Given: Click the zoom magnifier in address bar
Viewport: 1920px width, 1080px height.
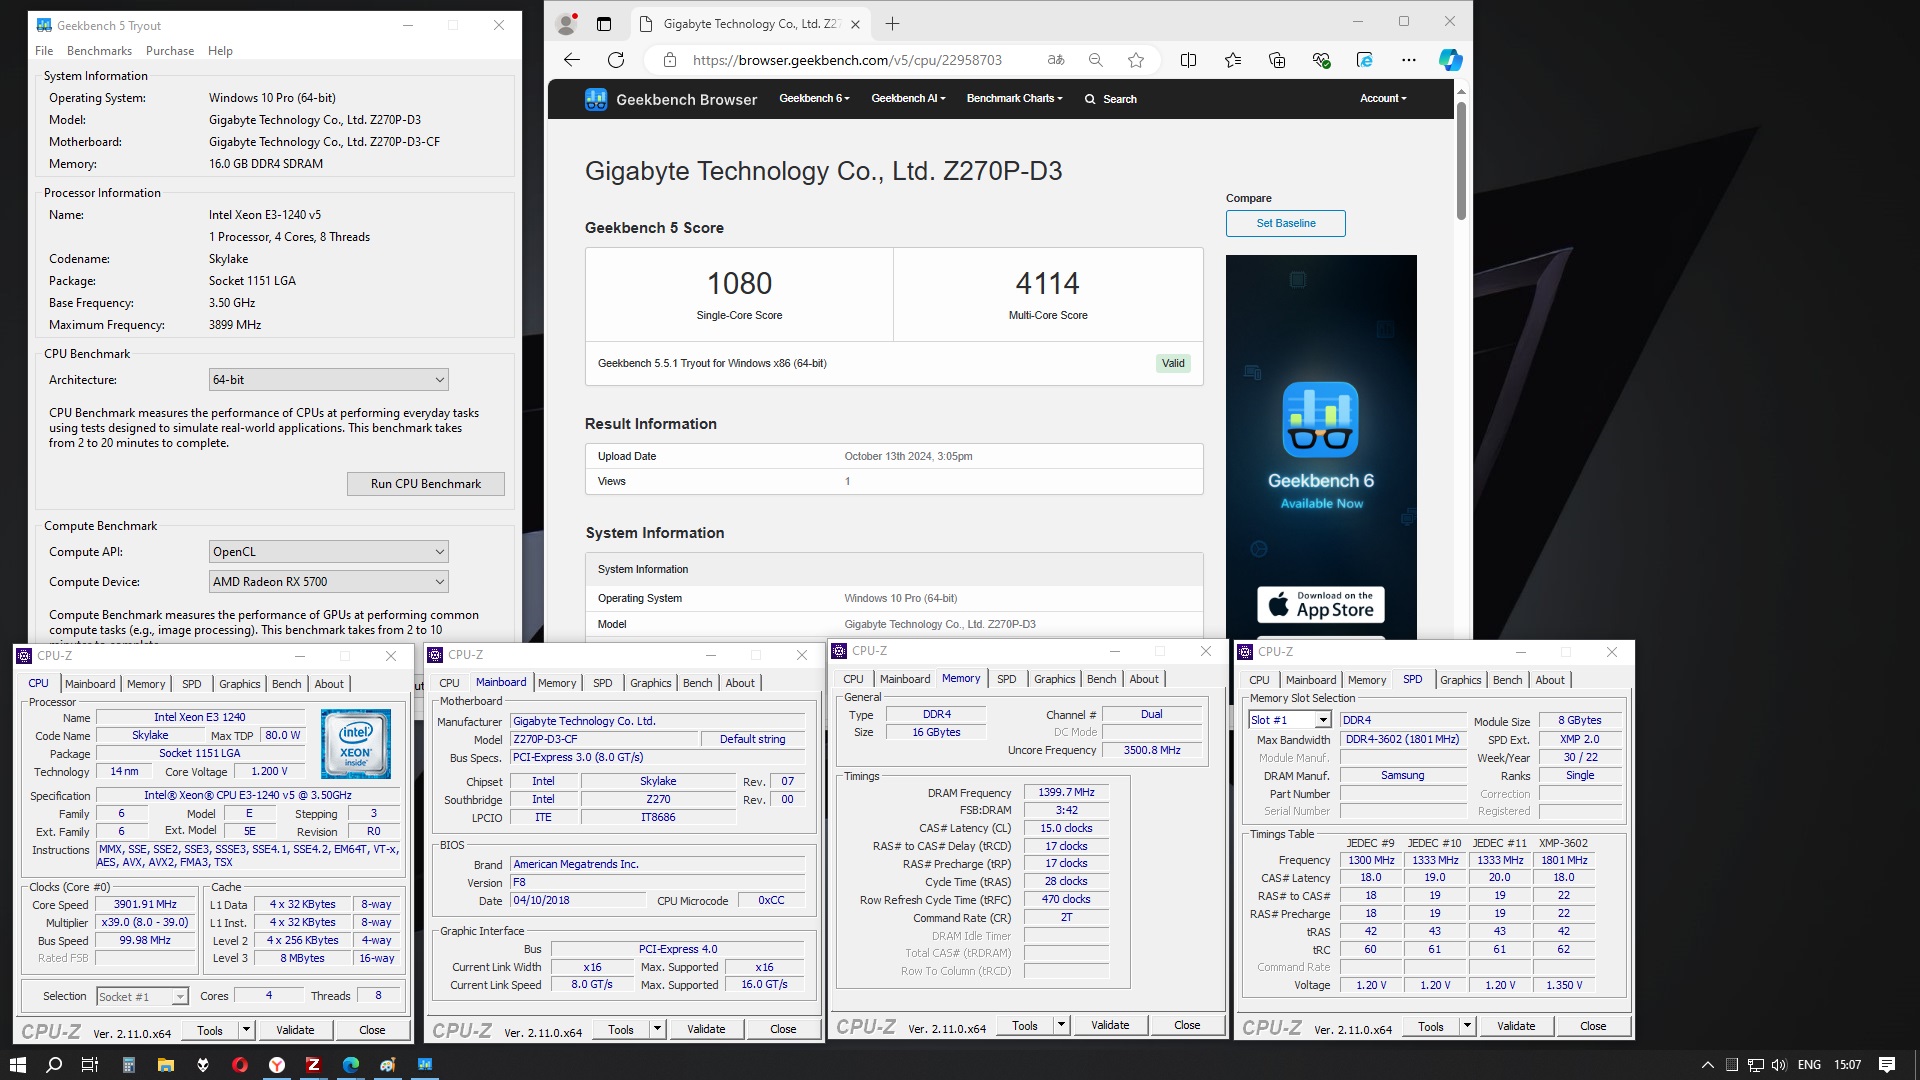Looking at the screenshot, I should (1096, 60).
